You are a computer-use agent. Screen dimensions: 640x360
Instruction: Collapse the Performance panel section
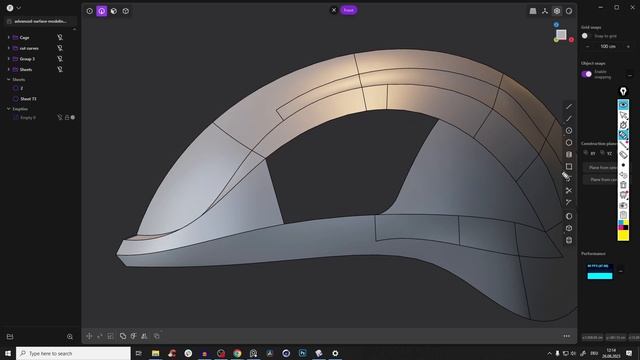tap(621, 271)
